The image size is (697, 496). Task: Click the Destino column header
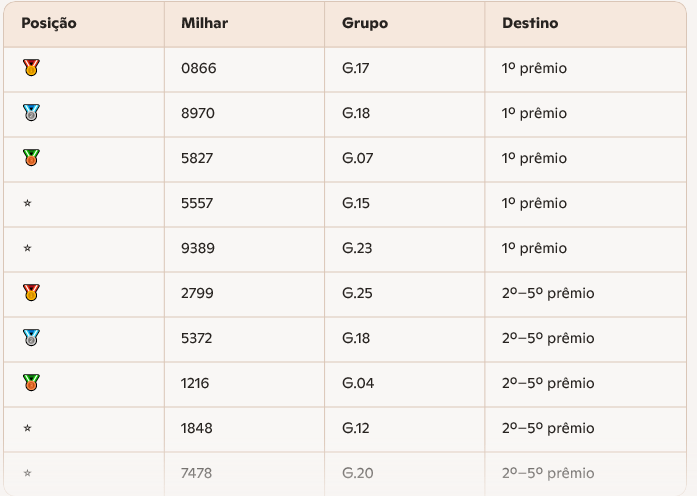[x=530, y=23]
